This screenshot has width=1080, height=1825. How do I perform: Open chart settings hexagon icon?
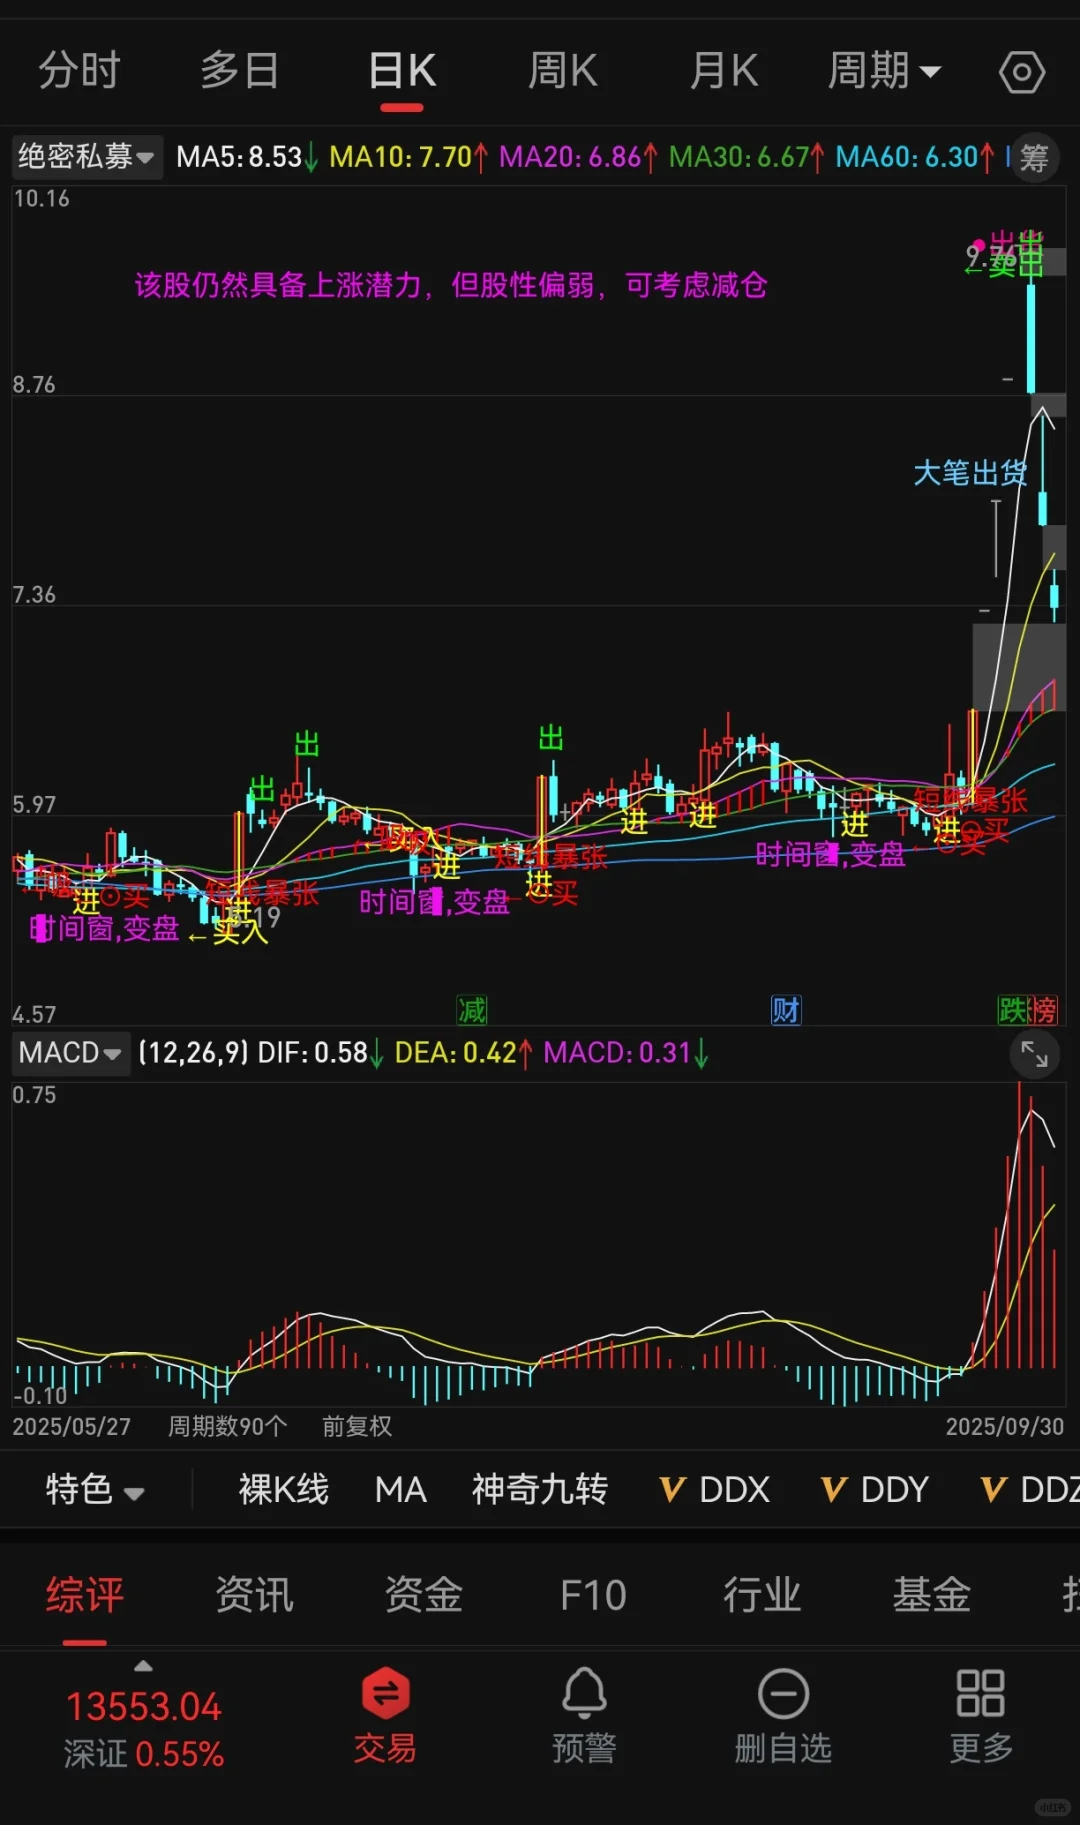1022,72
